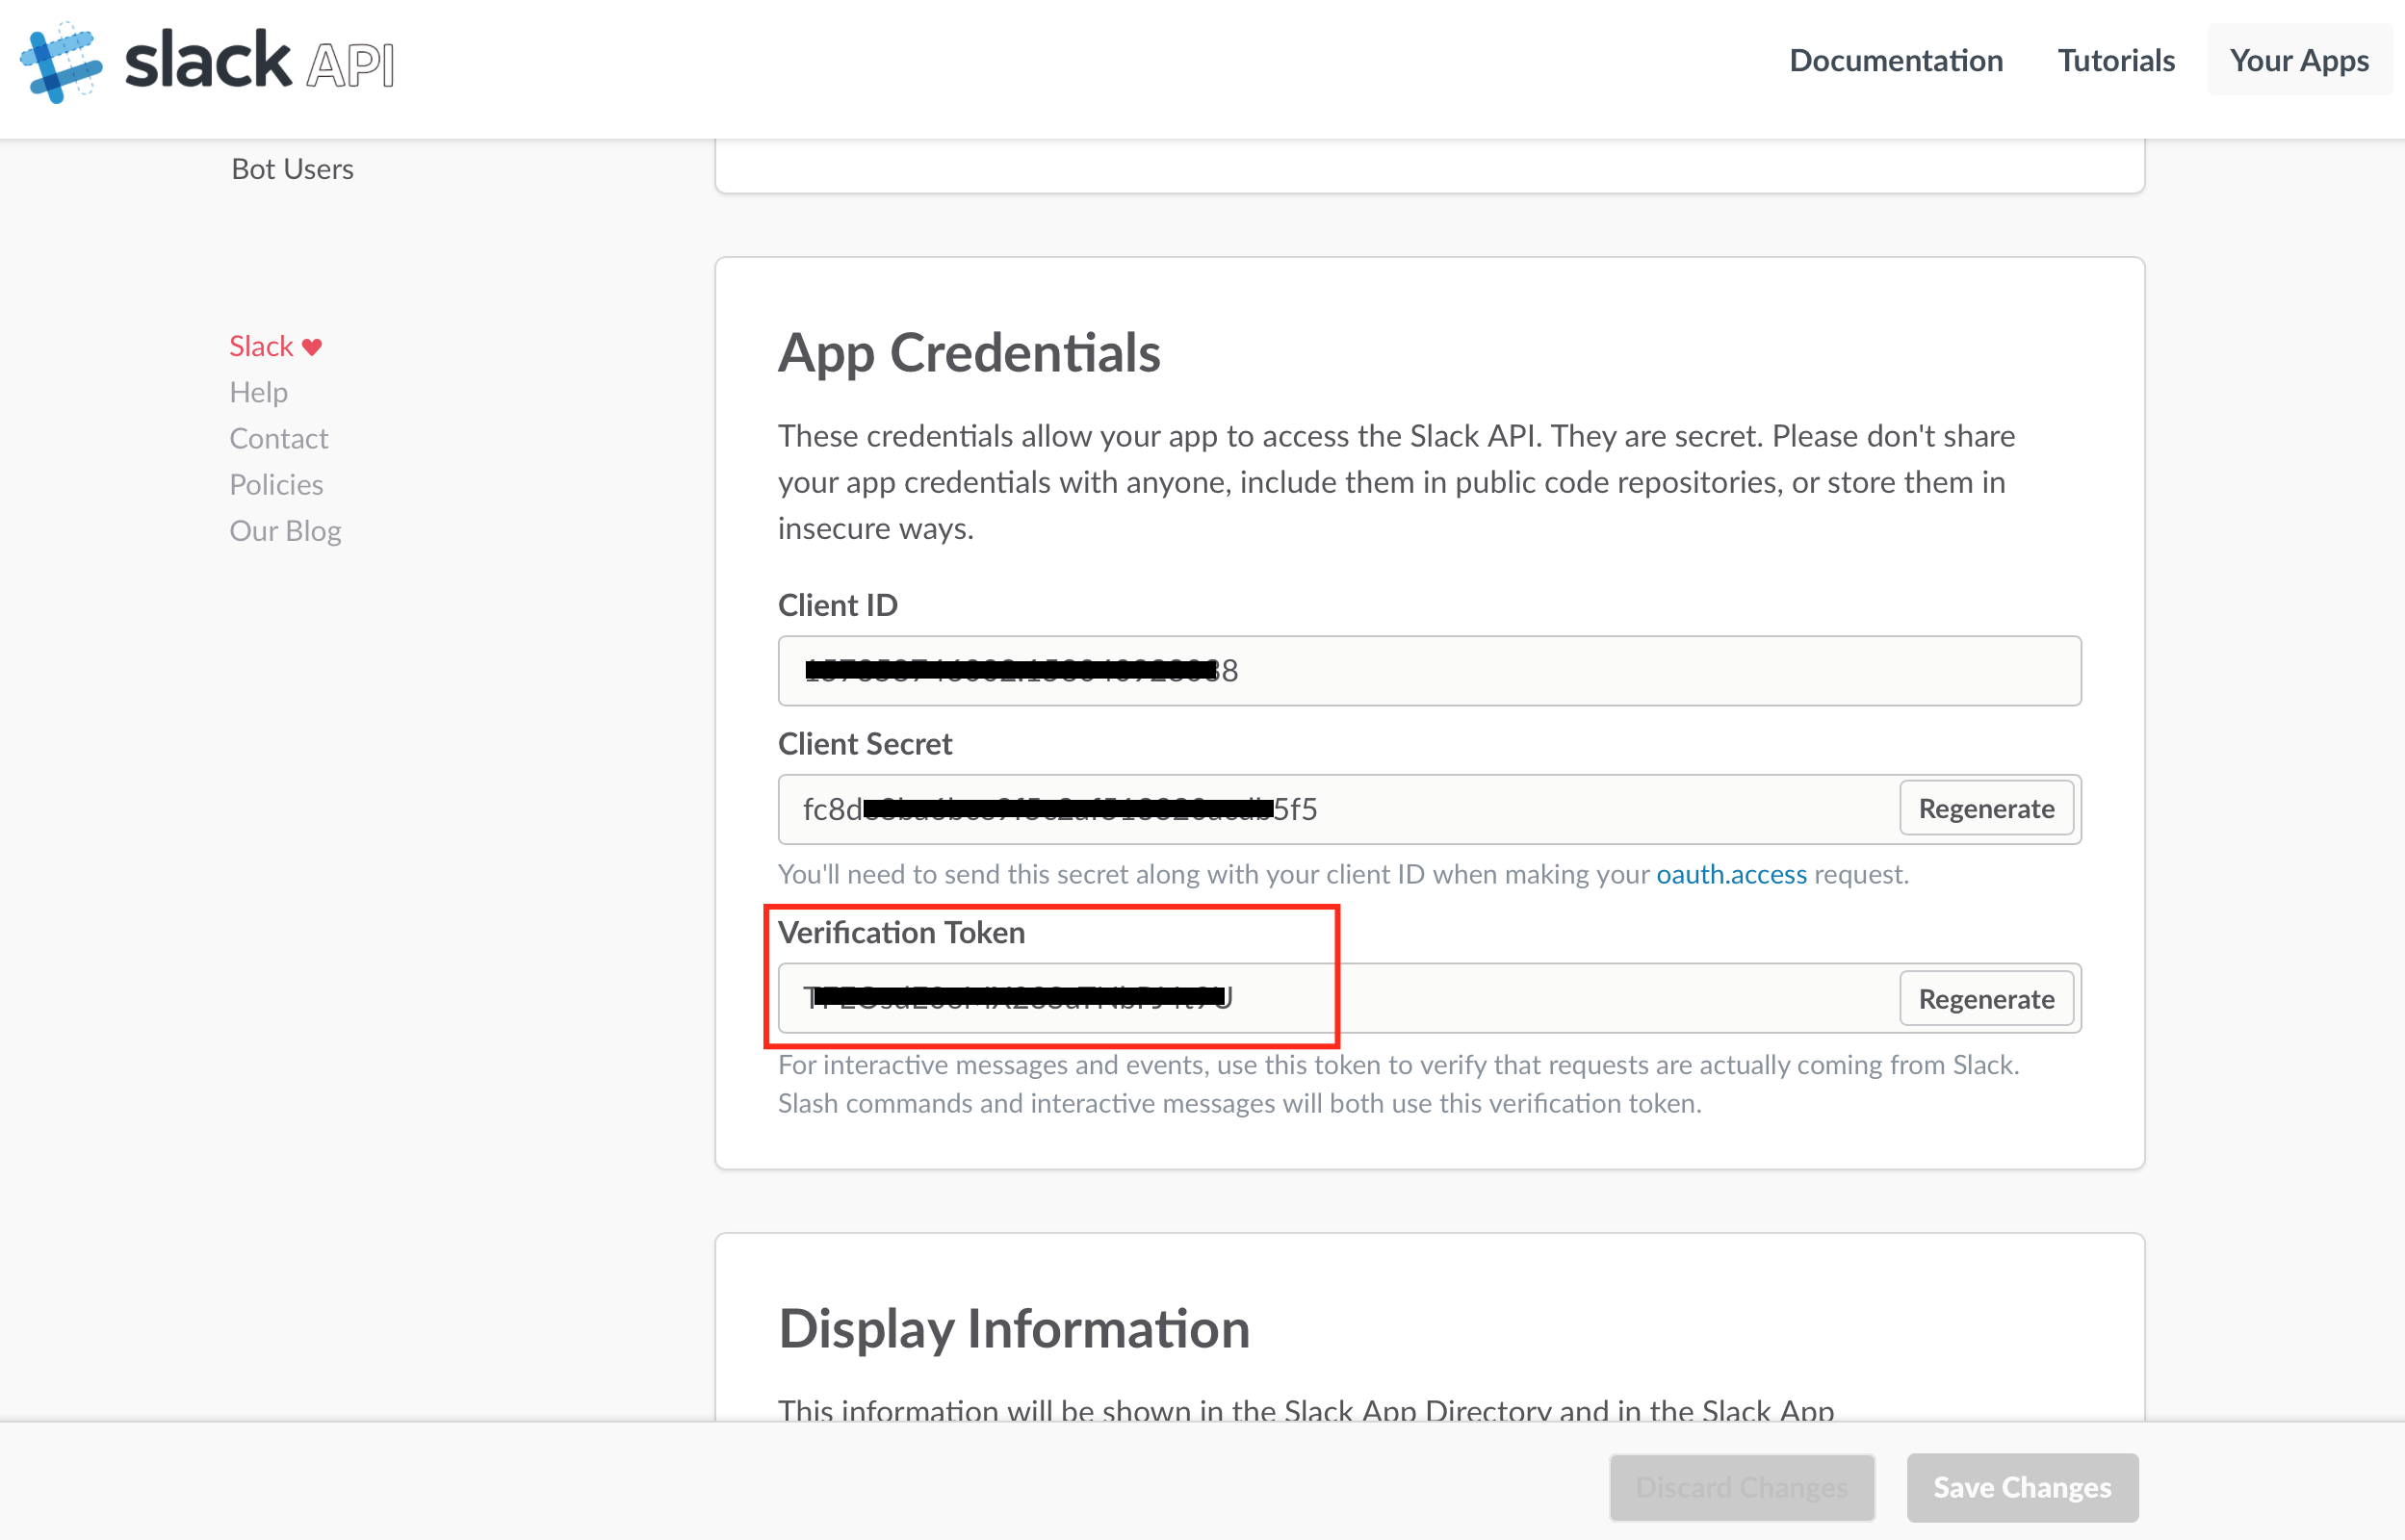2405x1540 pixels.
Task: Regenerate the Client Secret
Action: coord(1985,809)
